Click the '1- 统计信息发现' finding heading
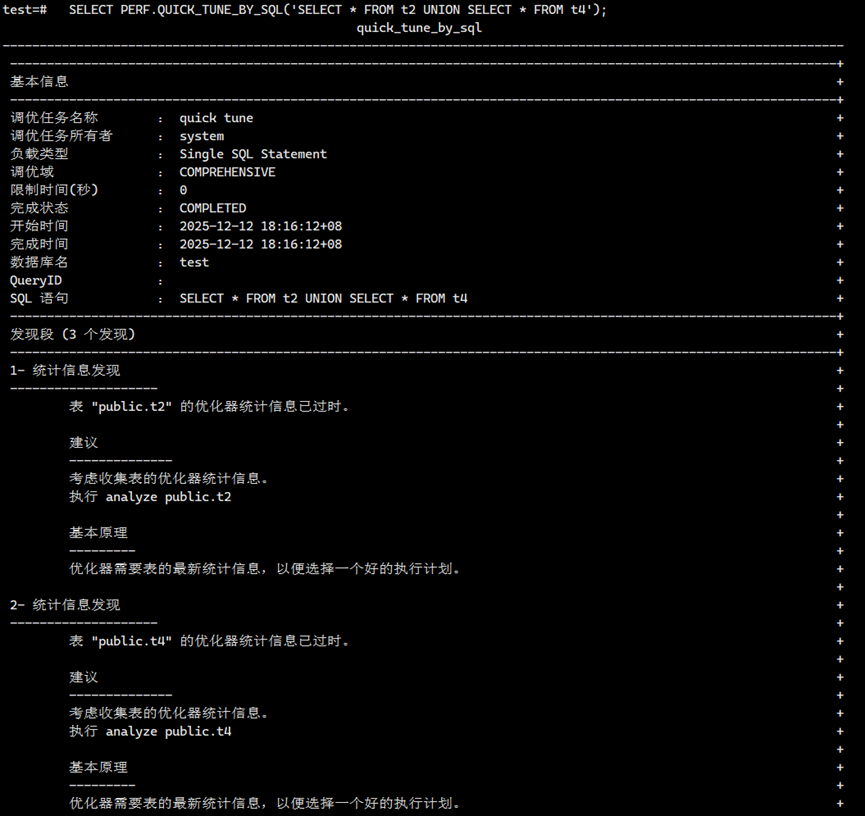This screenshot has width=865, height=816. [x=65, y=370]
